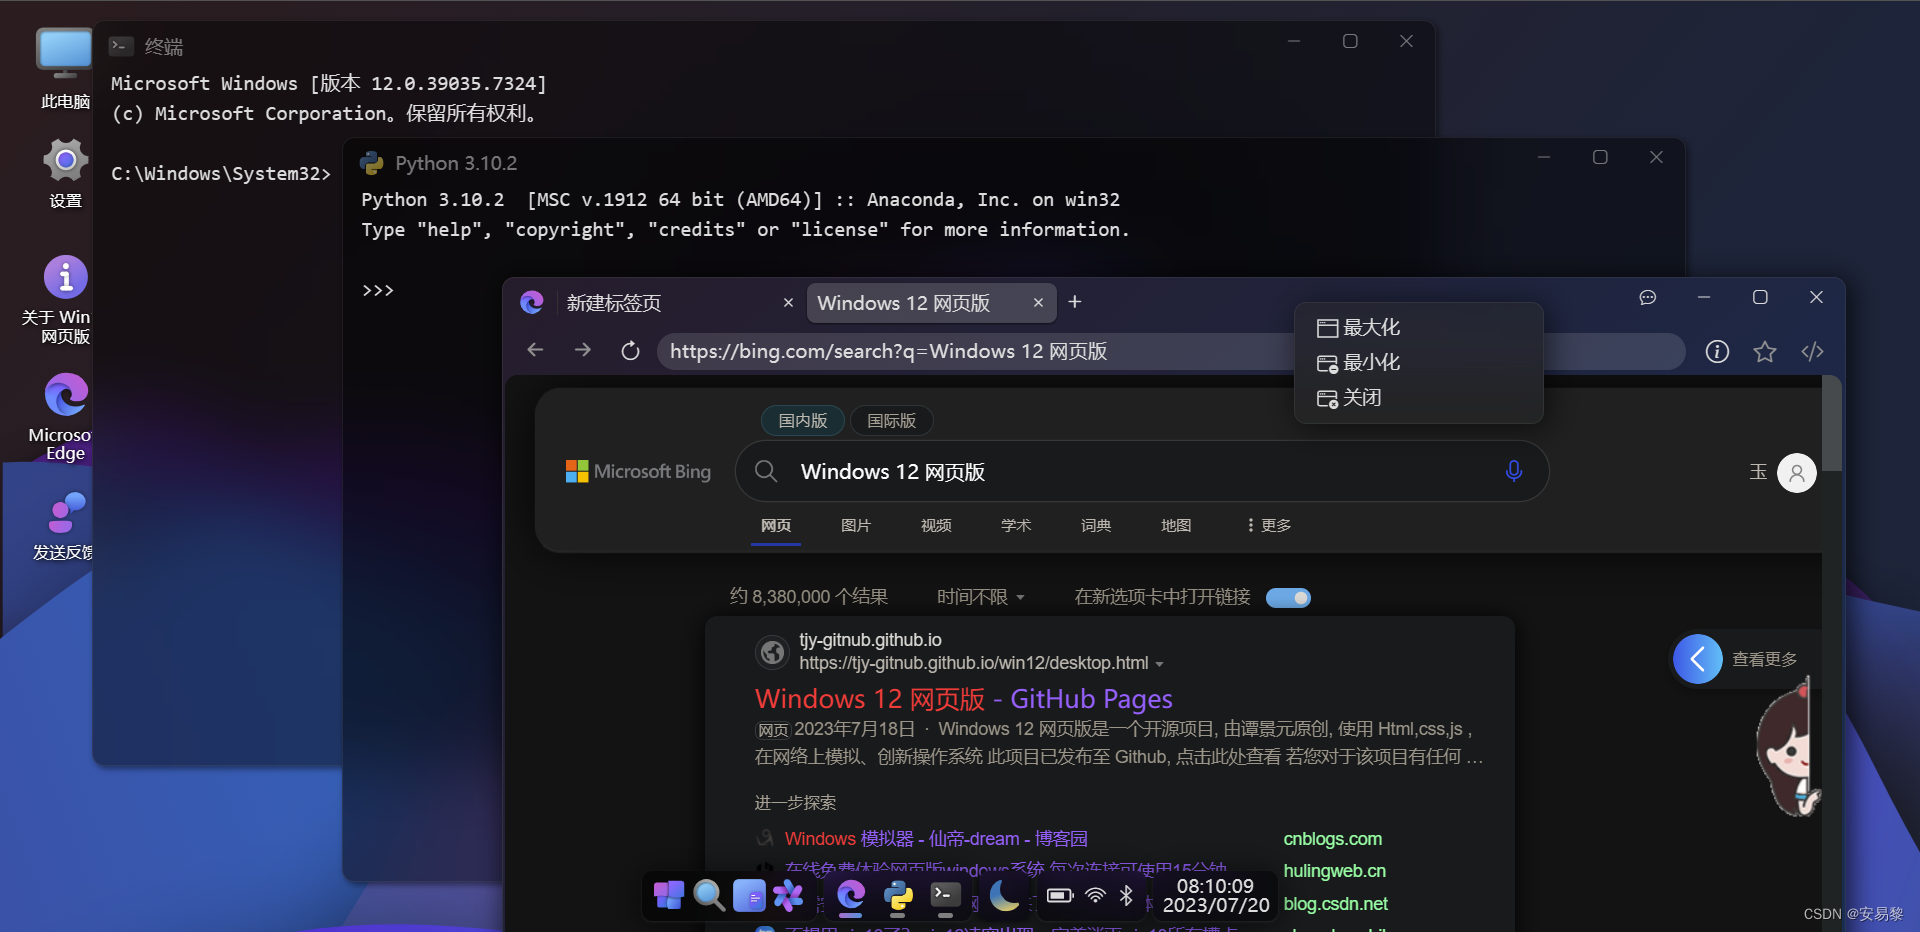This screenshot has width=1920, height=932.
Task: Select the 图片 search tab
Action: 855,525
